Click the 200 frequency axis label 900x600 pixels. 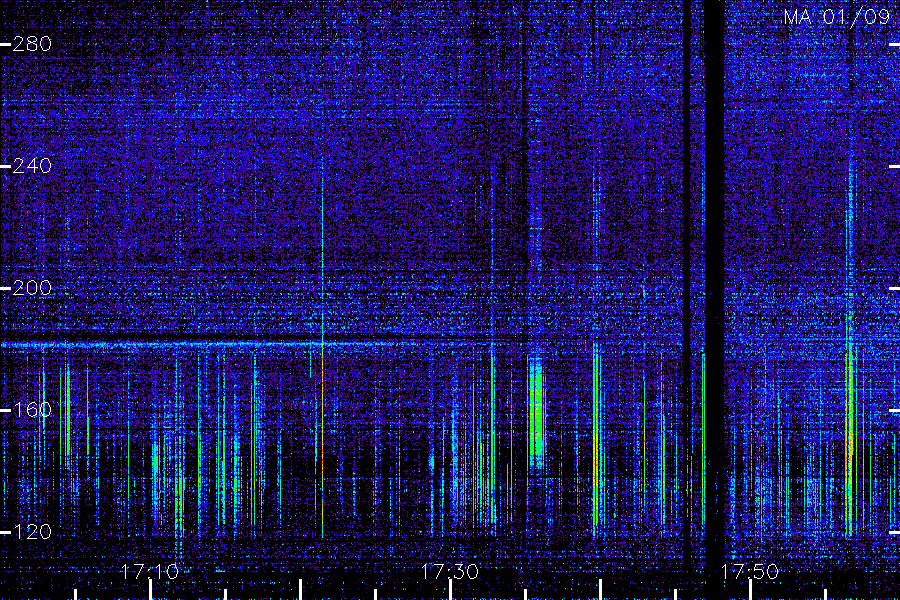[32, 288]
